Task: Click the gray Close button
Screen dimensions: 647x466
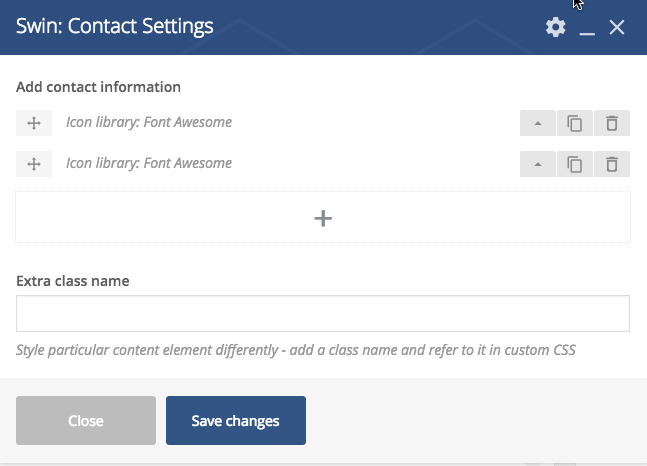Action: [x=86, y=421]
